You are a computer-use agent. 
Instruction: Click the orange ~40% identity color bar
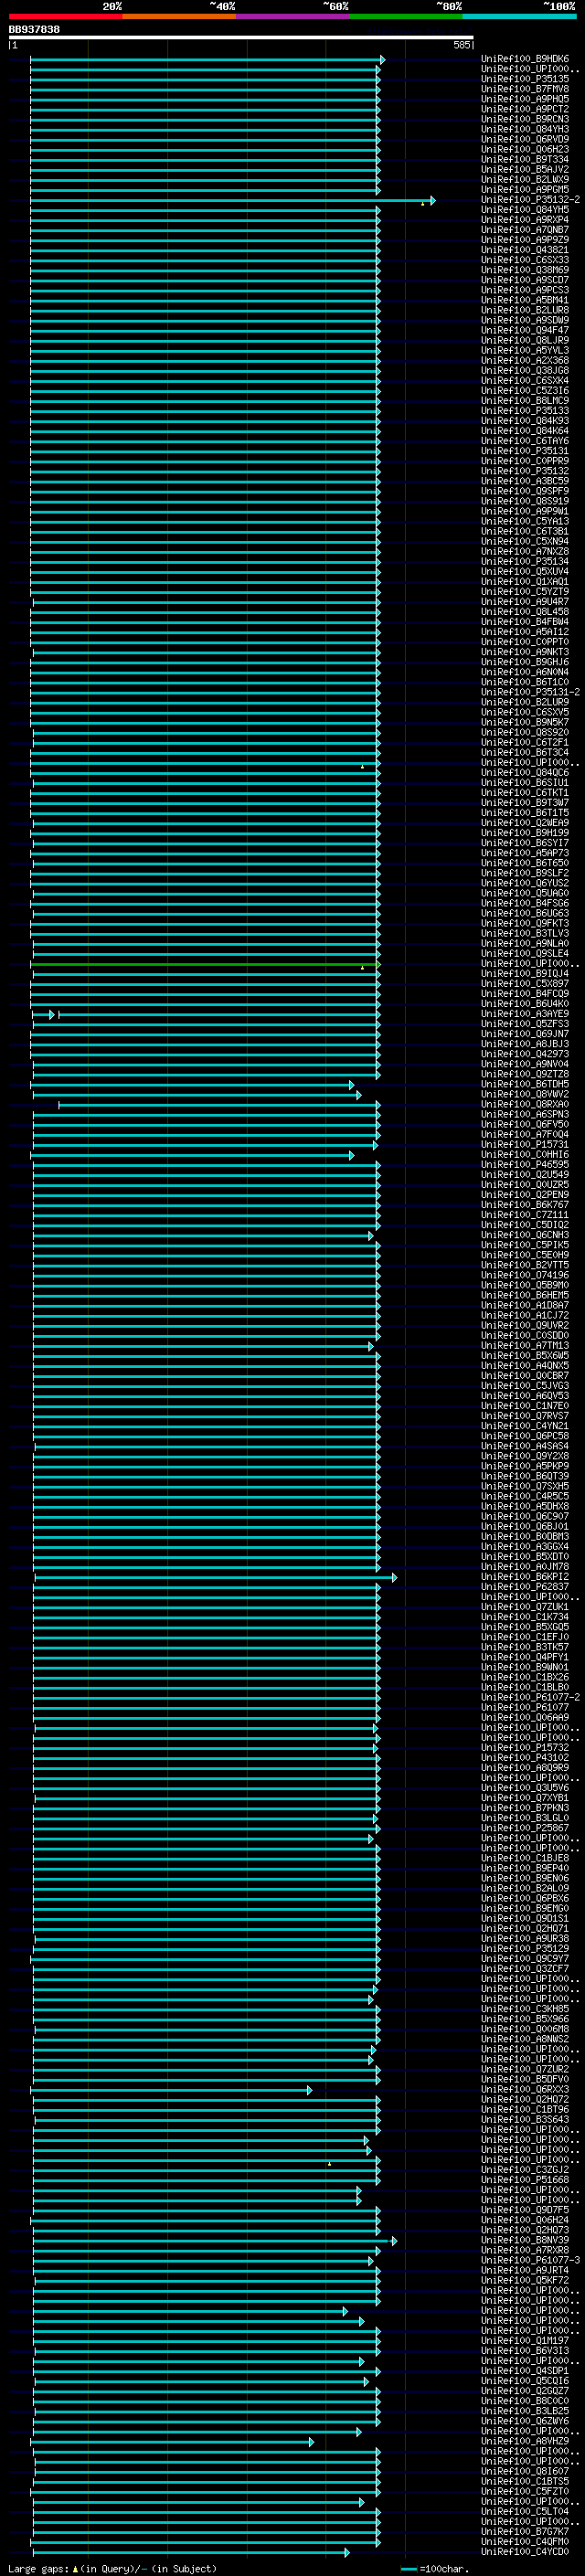(x=180, y=16)
